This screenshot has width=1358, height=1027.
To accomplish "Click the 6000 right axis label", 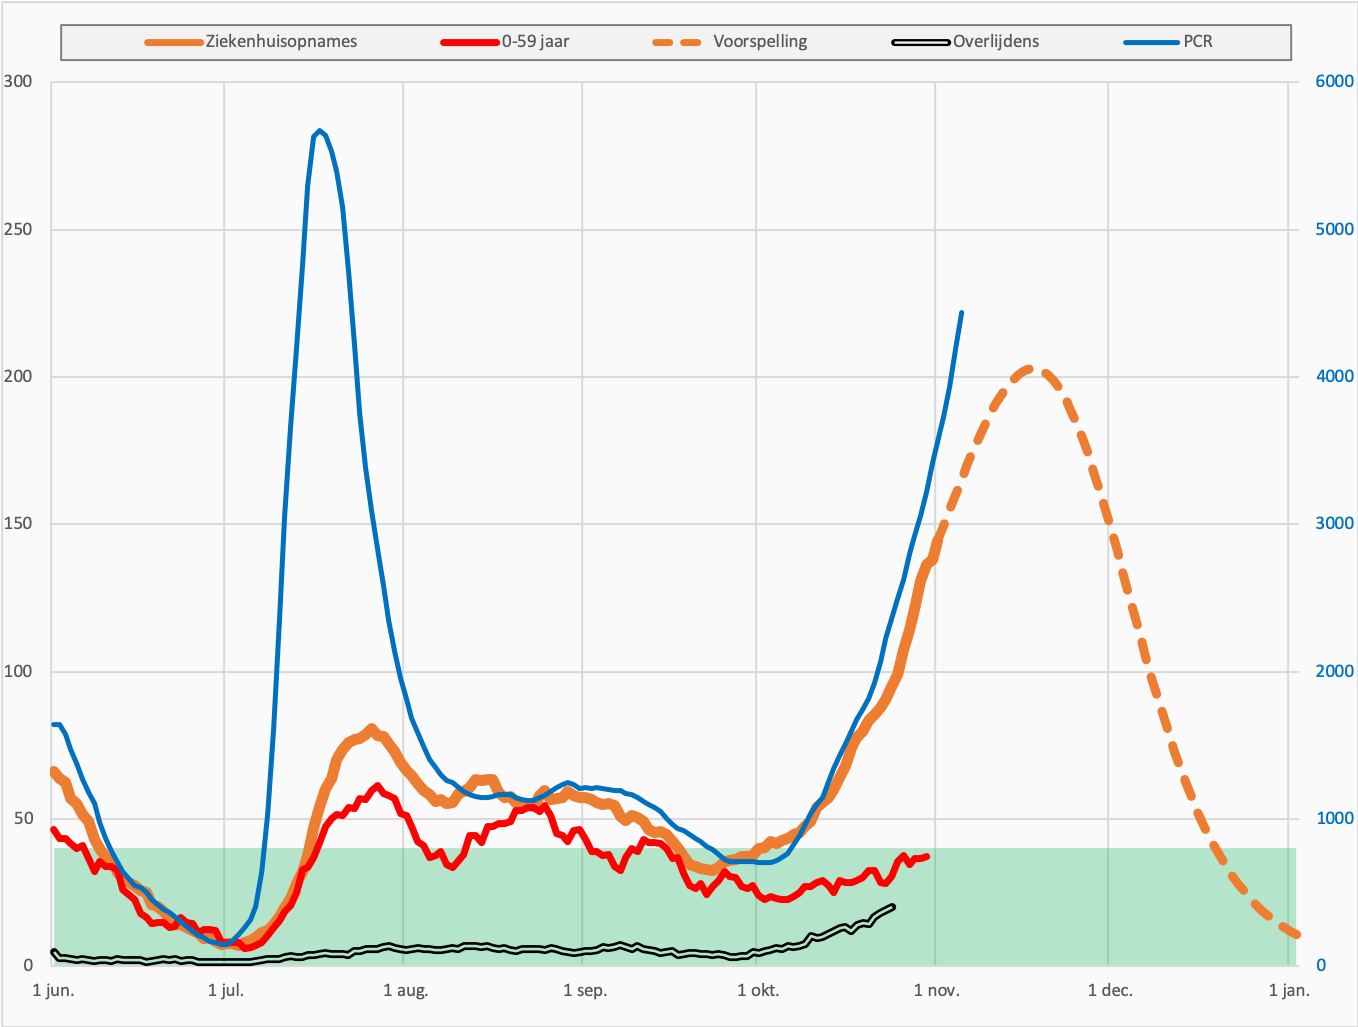I will click(x=1335, y=82).
